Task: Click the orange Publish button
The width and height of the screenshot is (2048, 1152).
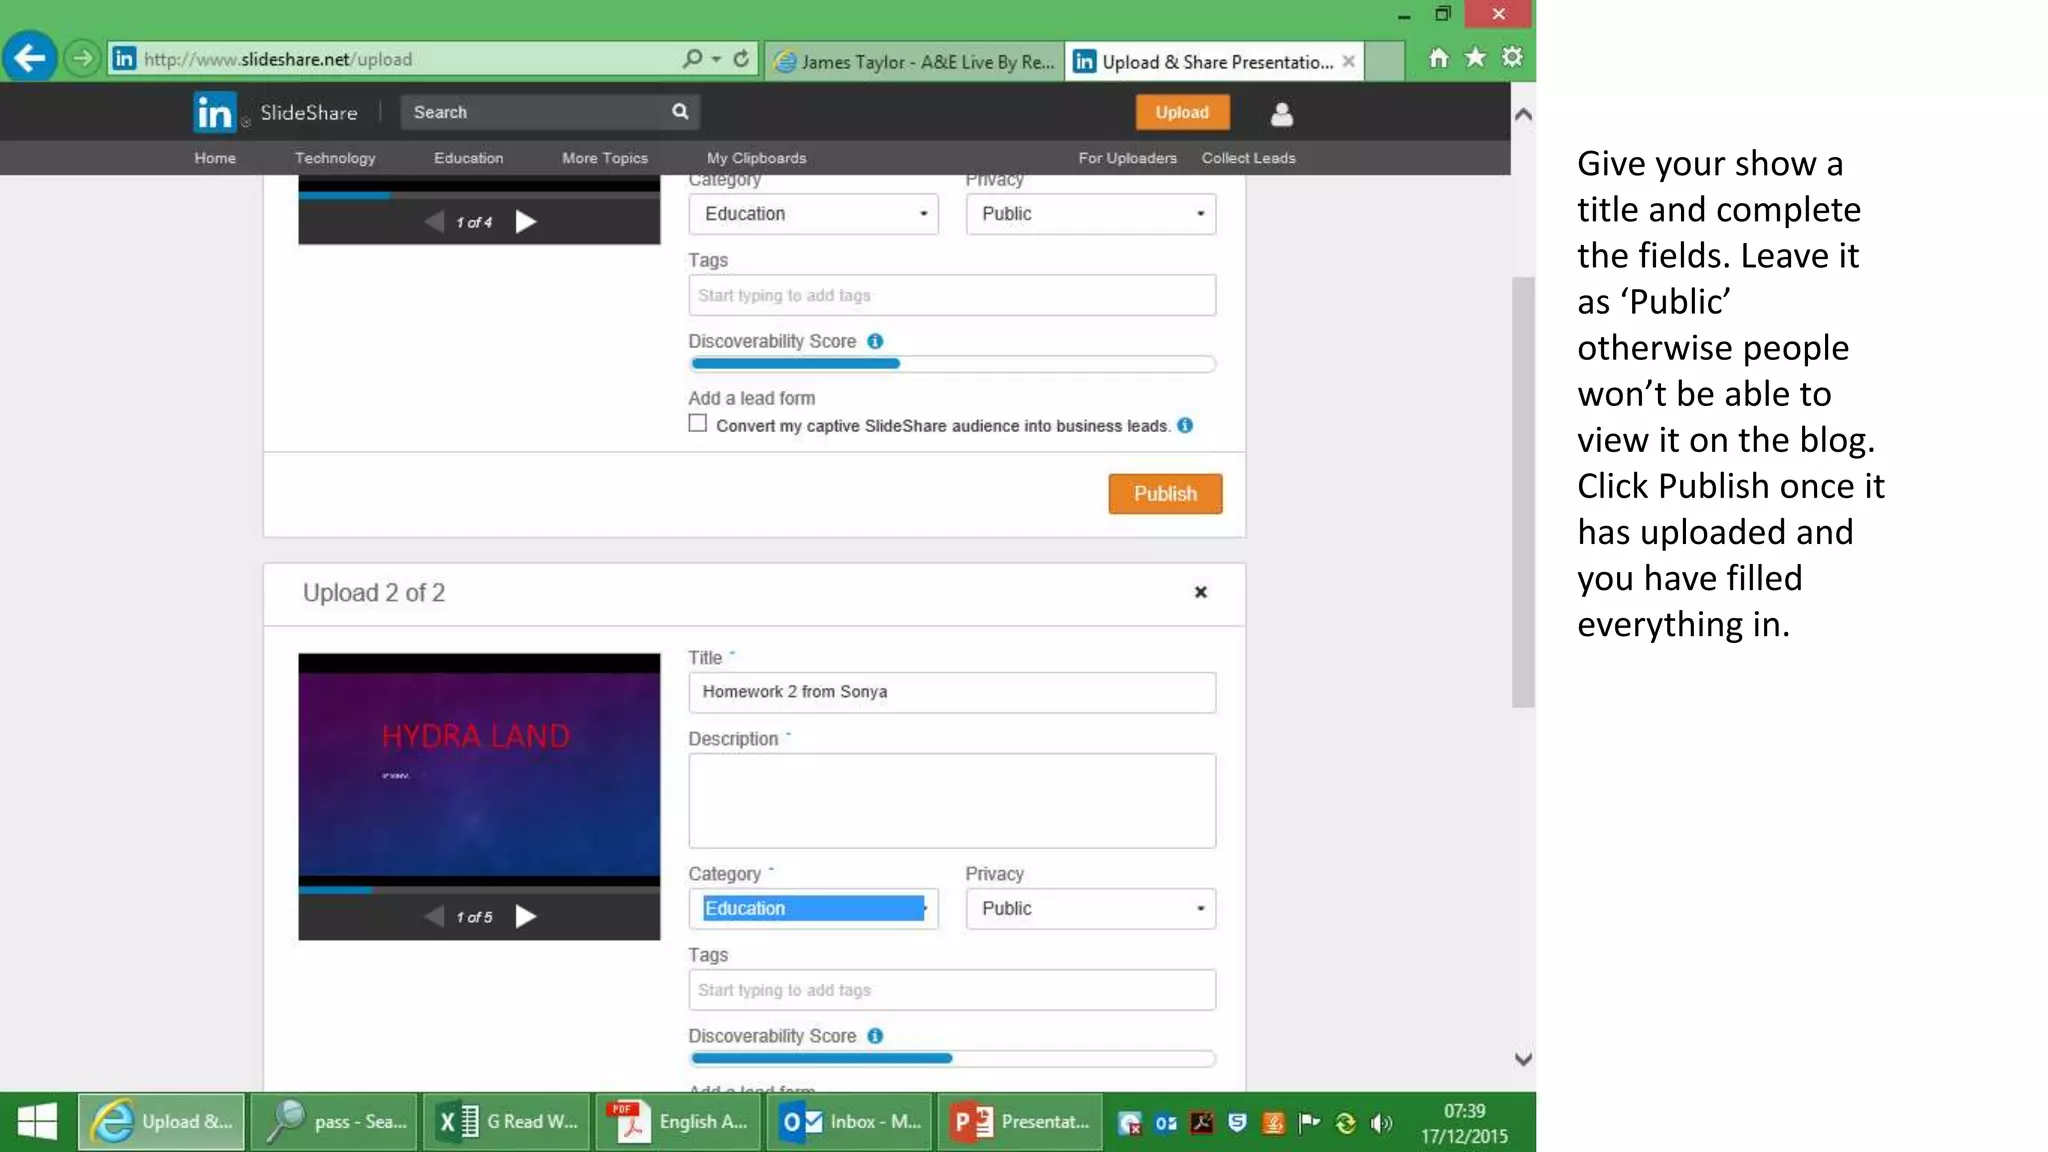Action: pyautogui.click(x=1165, y=493)
